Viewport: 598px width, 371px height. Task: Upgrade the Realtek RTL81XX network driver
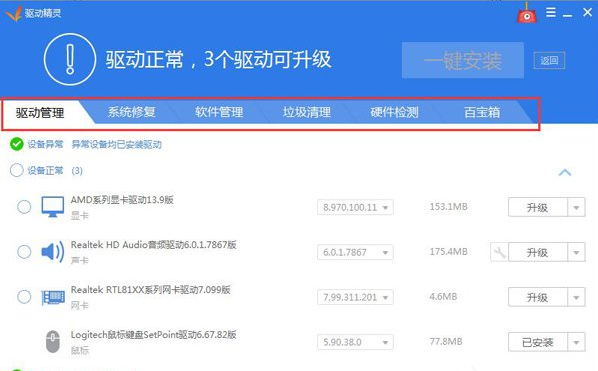[x=538, y=297]
